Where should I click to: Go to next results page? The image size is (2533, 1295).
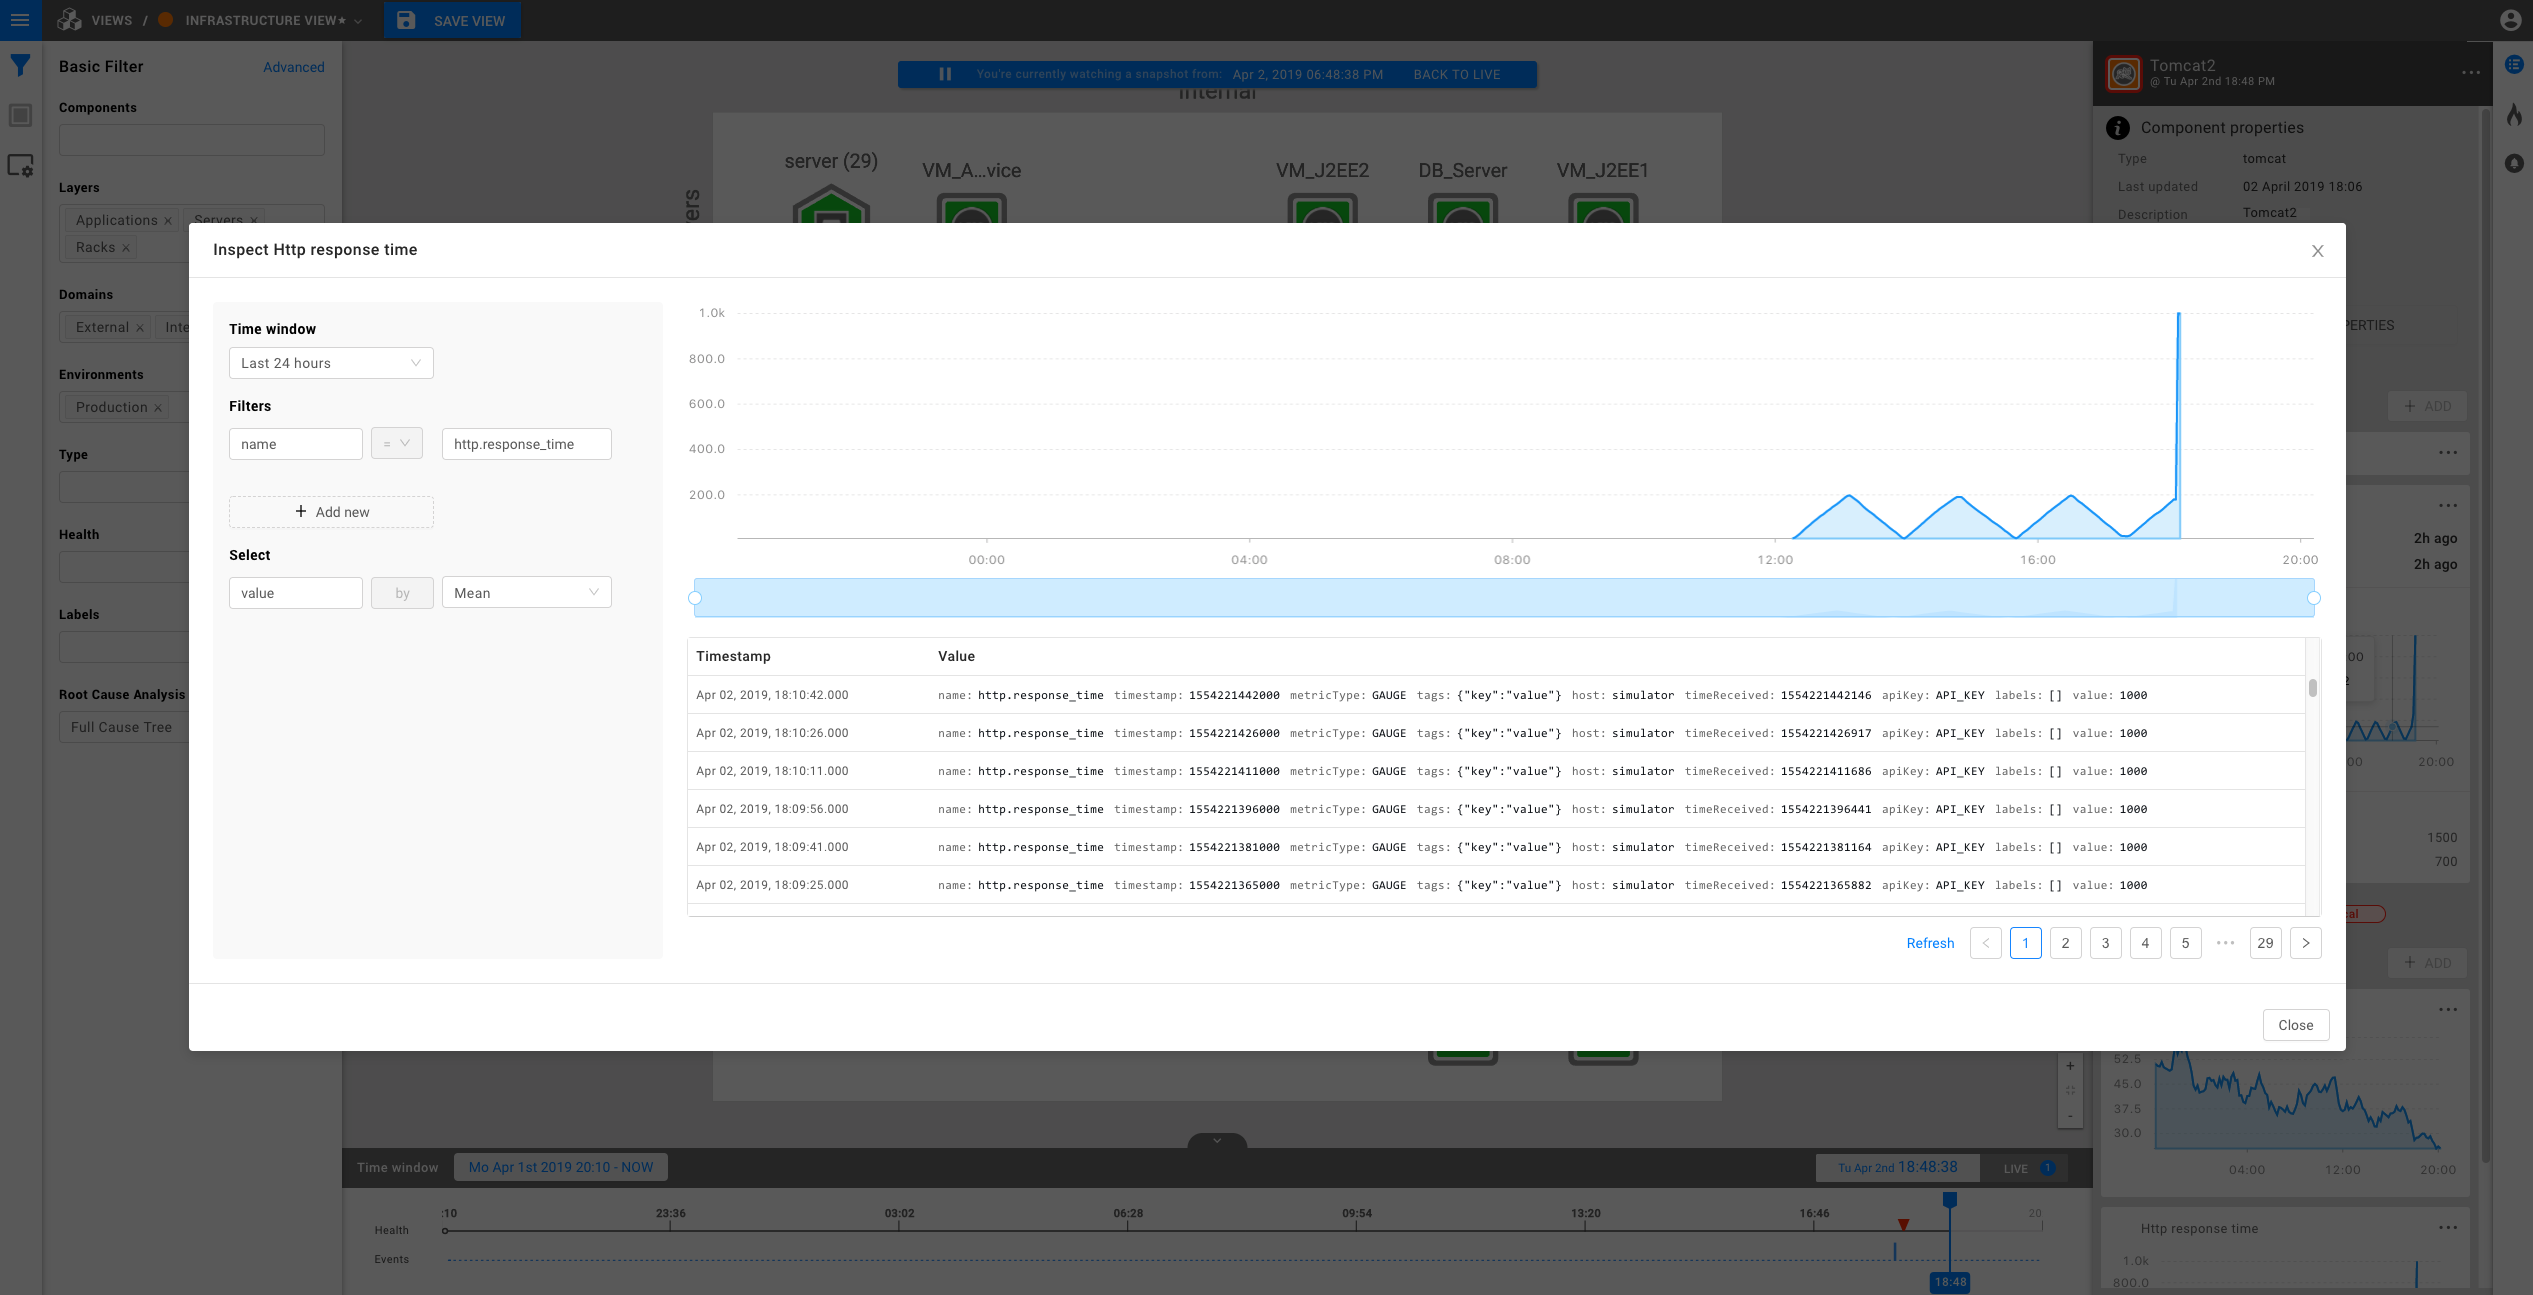coord(2305,943)
